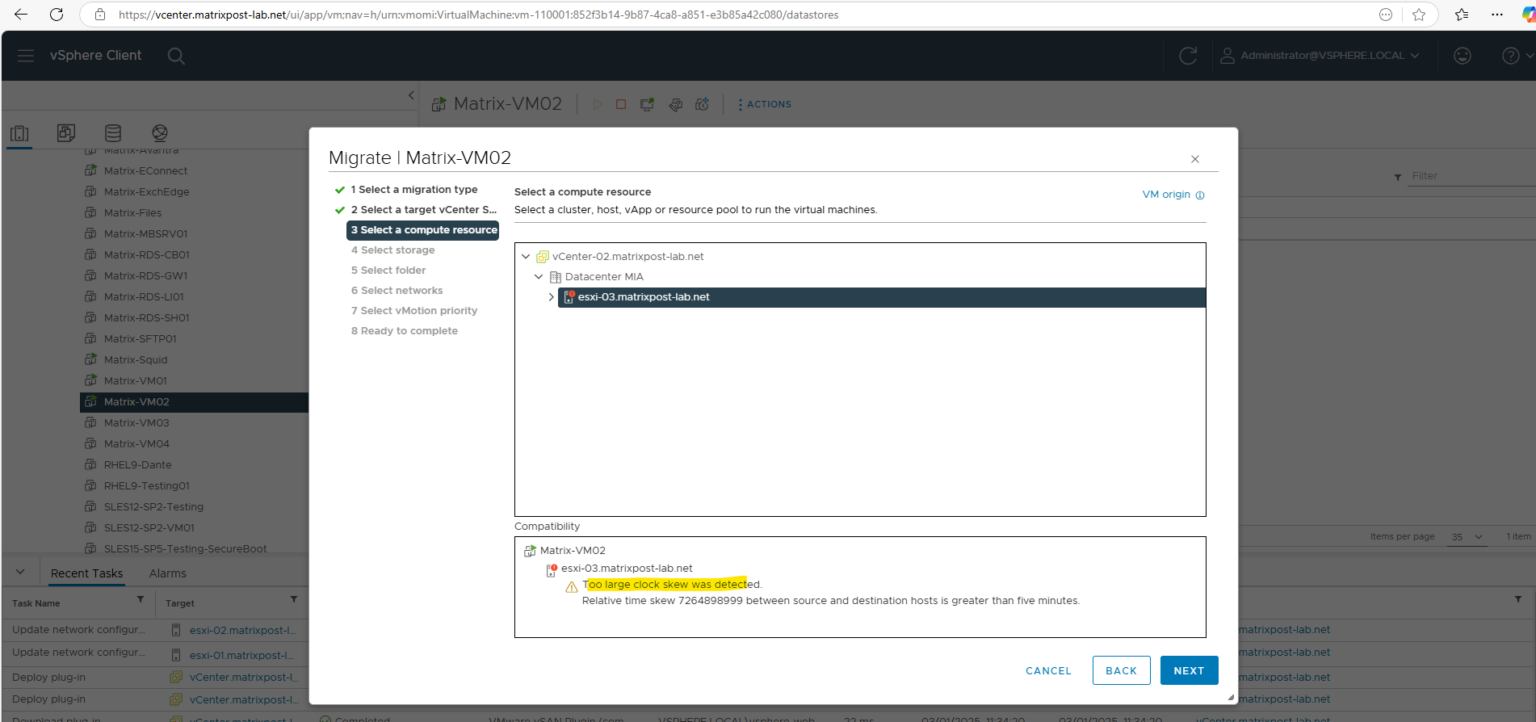Open the Networking inventory view icon

159,132
